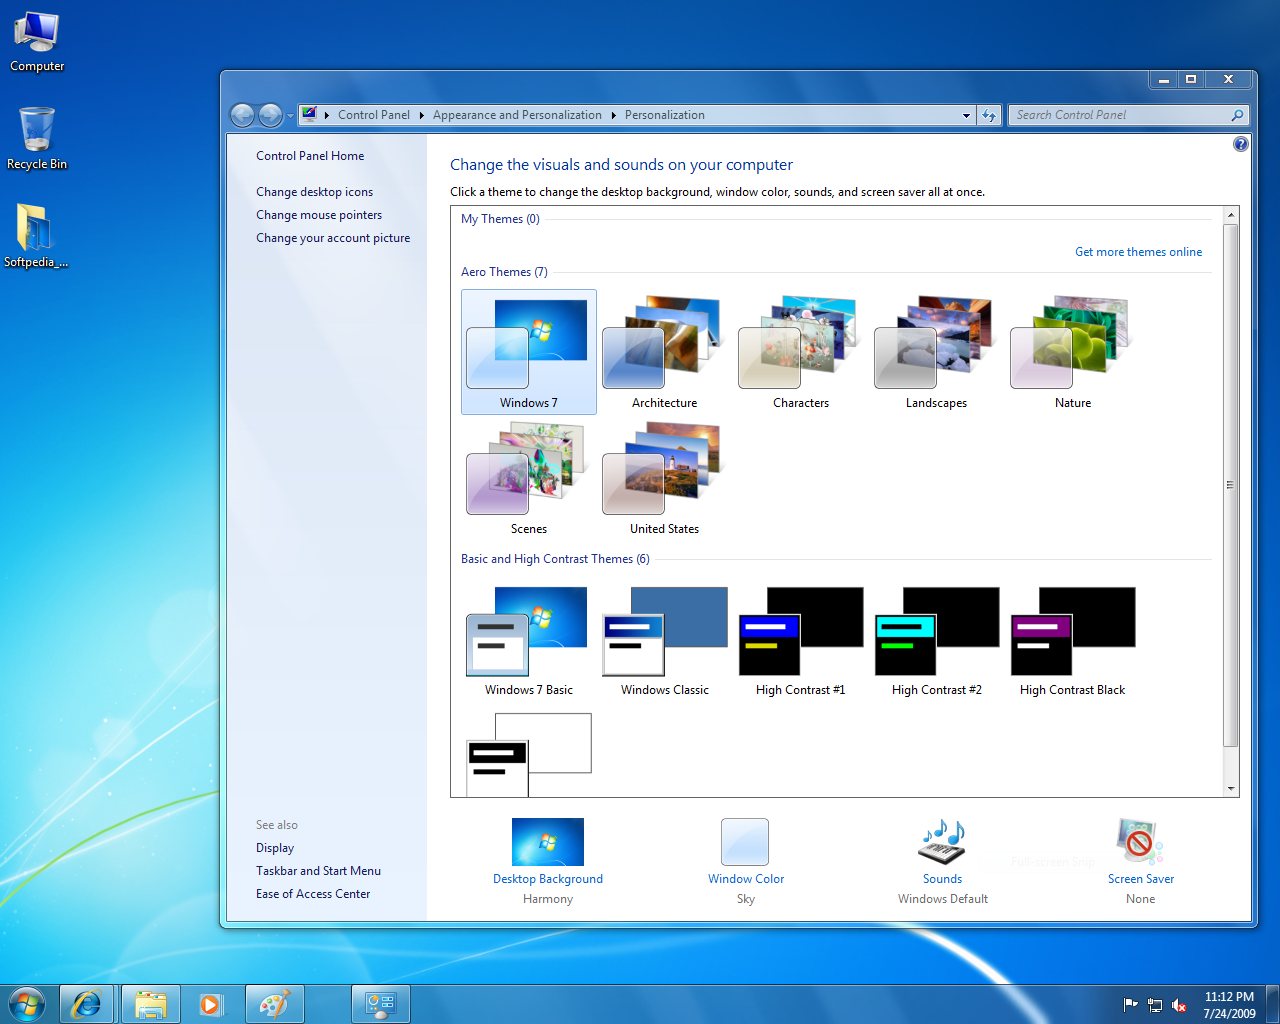Open Change mouse pointers
1280x1024 pixels.
pos(319,215)
